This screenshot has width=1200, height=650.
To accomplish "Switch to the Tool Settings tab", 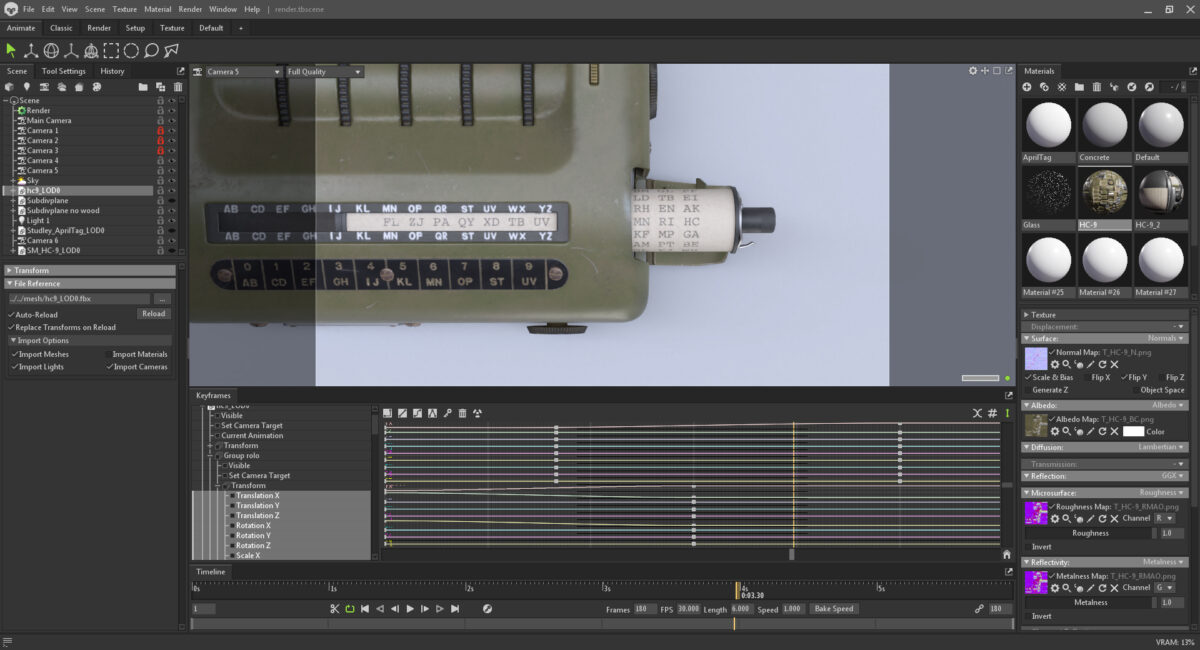I will pyautogui.click(x=62, y=71).
